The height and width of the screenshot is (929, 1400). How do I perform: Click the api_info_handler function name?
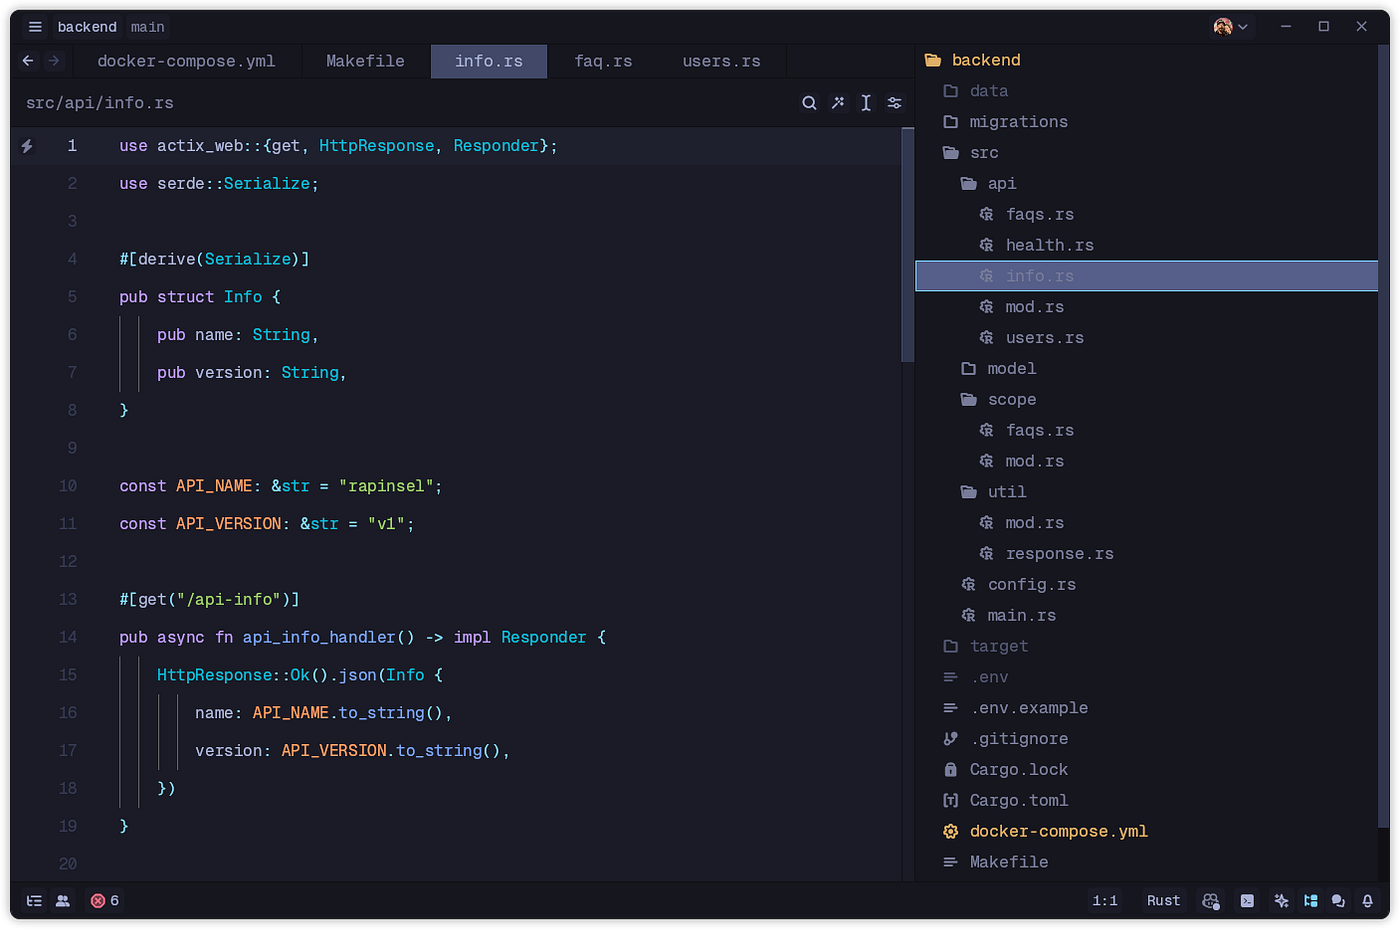click(x=319, y=638)
